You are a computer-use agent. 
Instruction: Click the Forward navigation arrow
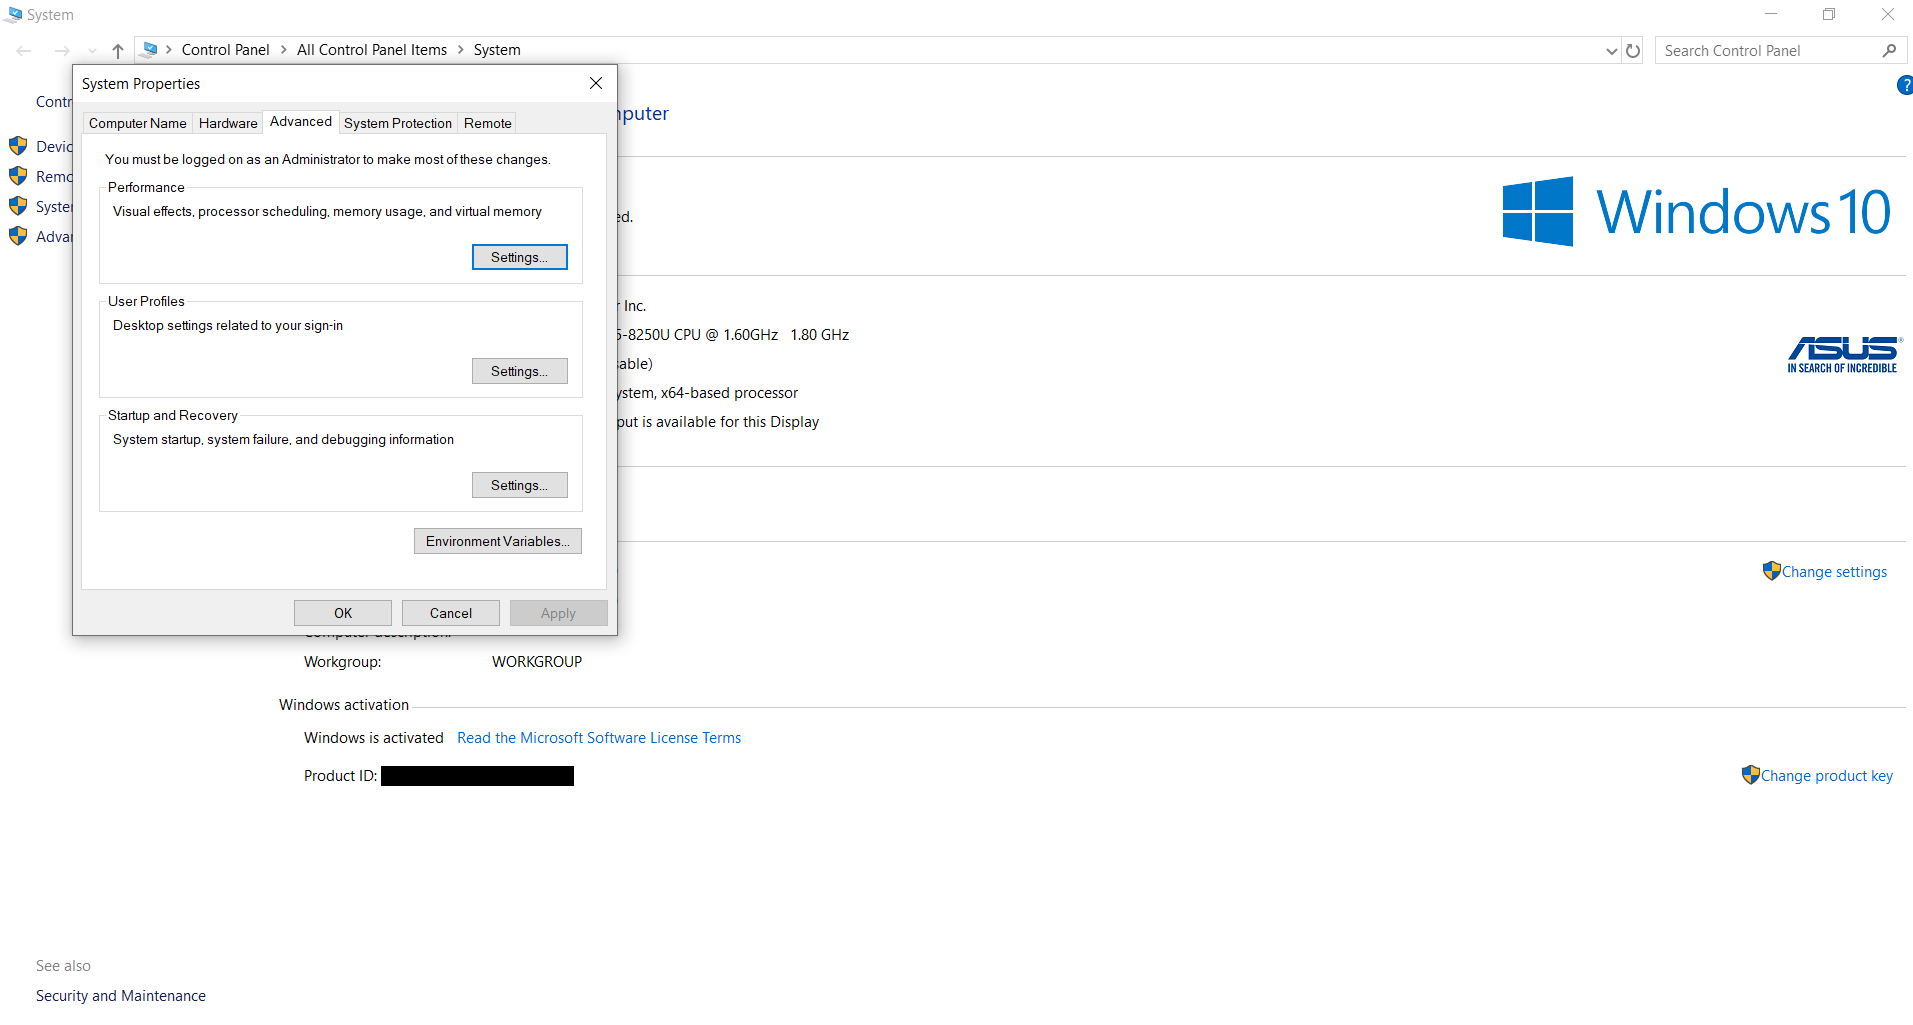click(62, 50)
